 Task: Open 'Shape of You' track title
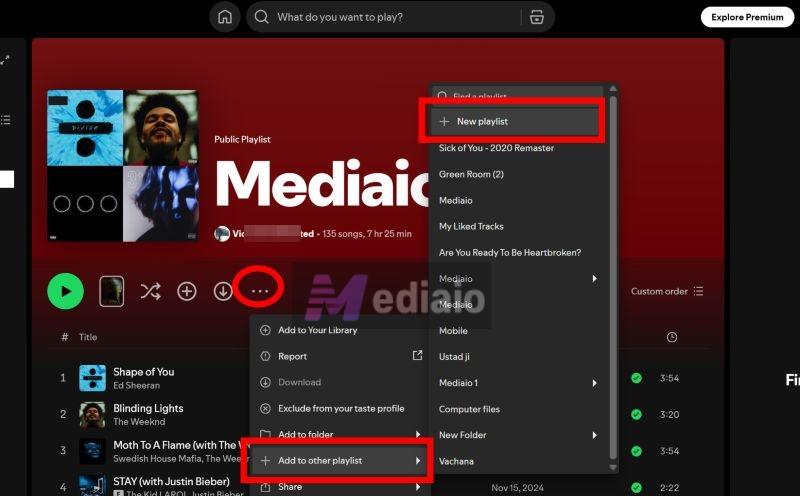pyautogui.click(x=143, y=372)
